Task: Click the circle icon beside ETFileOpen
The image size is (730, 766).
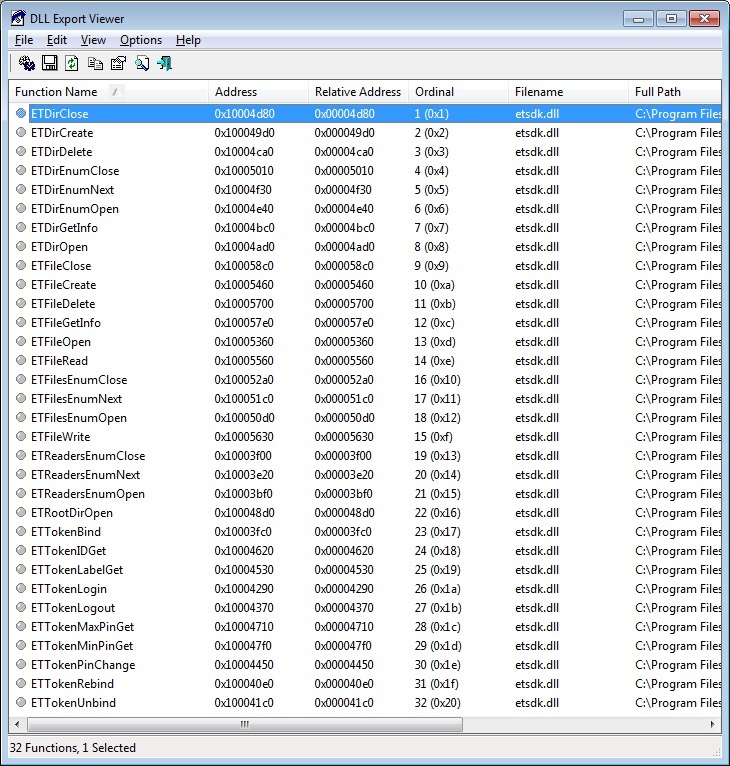Action: click(x=21, y=341)
